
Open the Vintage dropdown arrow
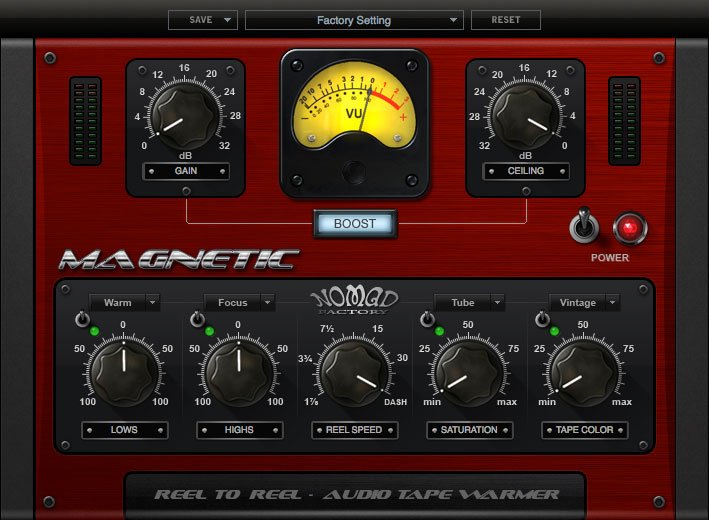click(x=613, y=302)
